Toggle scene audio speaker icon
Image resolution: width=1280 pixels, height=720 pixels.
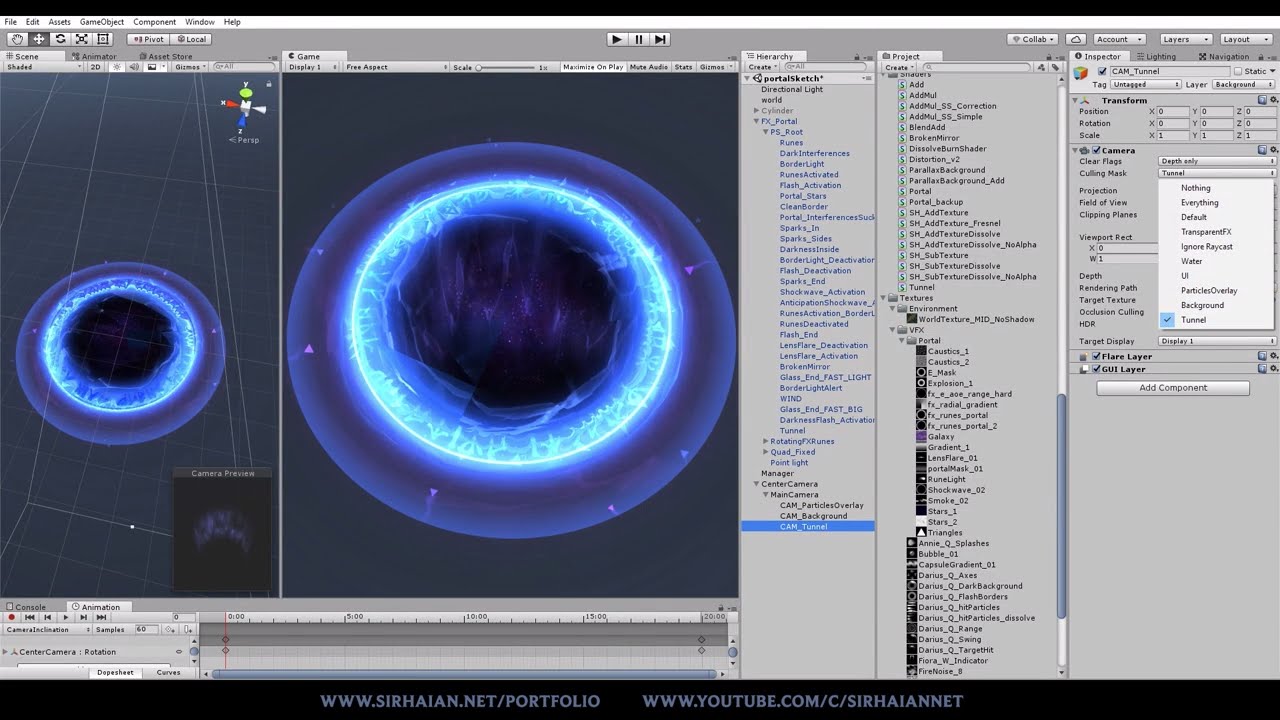coord(135,67)
